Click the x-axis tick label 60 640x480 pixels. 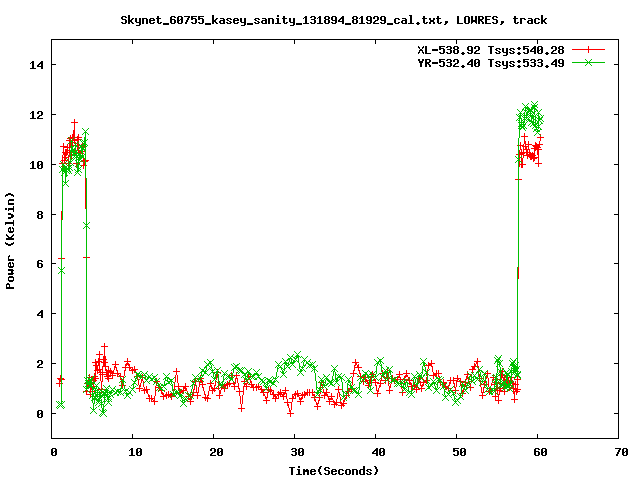540,452
